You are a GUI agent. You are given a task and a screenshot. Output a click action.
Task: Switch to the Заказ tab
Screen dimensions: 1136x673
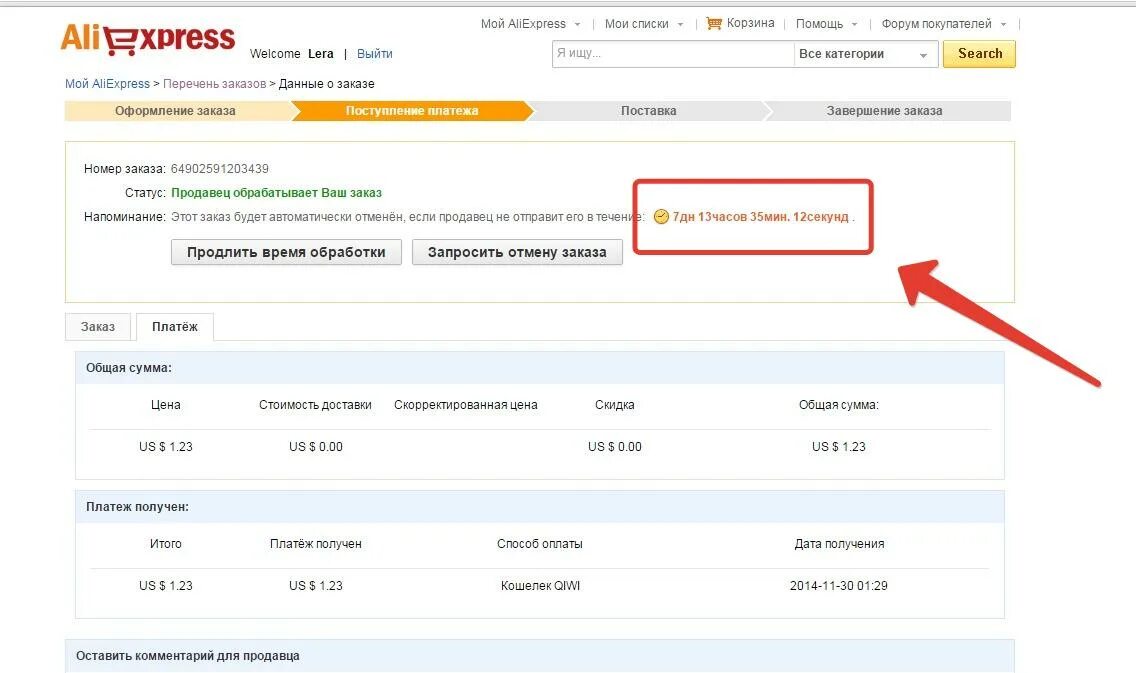click(x=98, y=327)
